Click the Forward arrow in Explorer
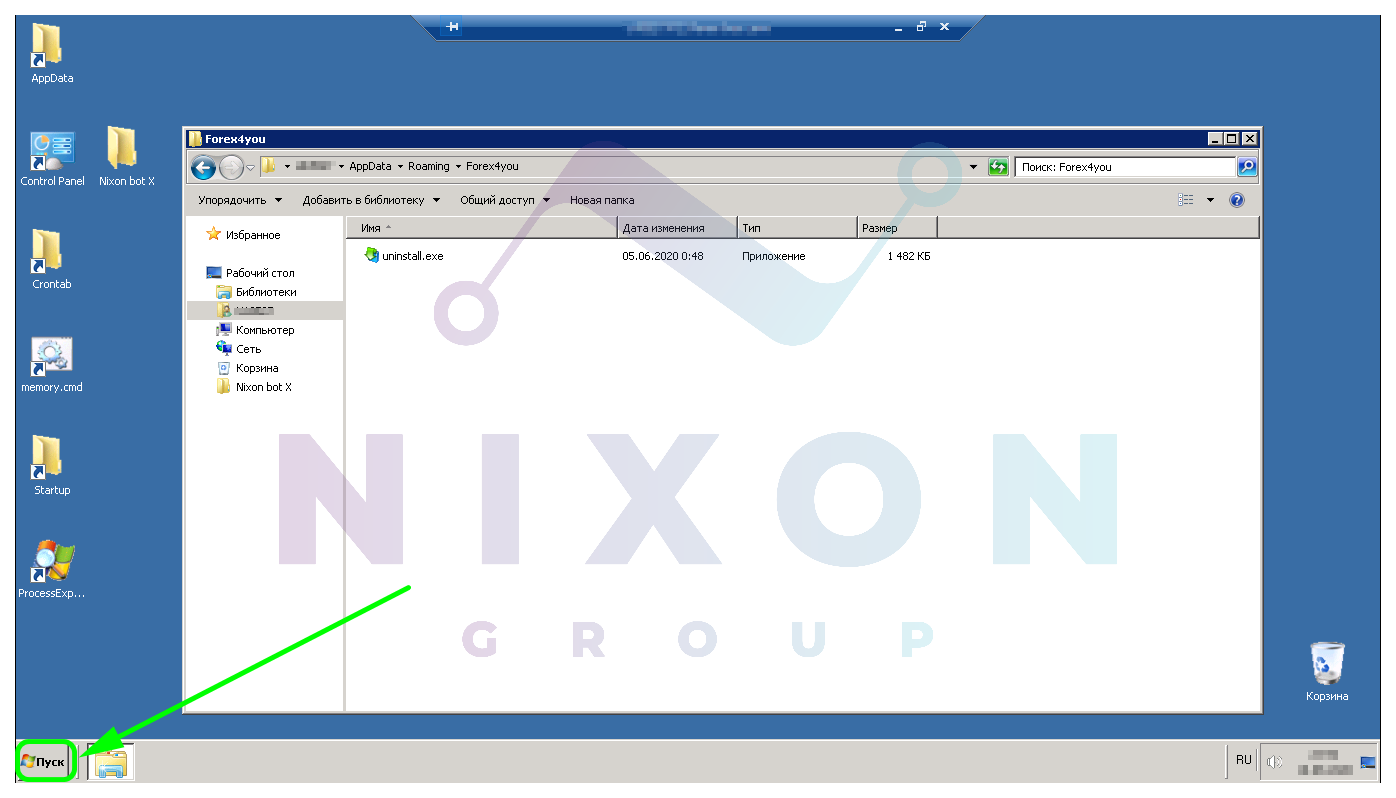This screenshot has height=798, width=1396. [231, 167]
